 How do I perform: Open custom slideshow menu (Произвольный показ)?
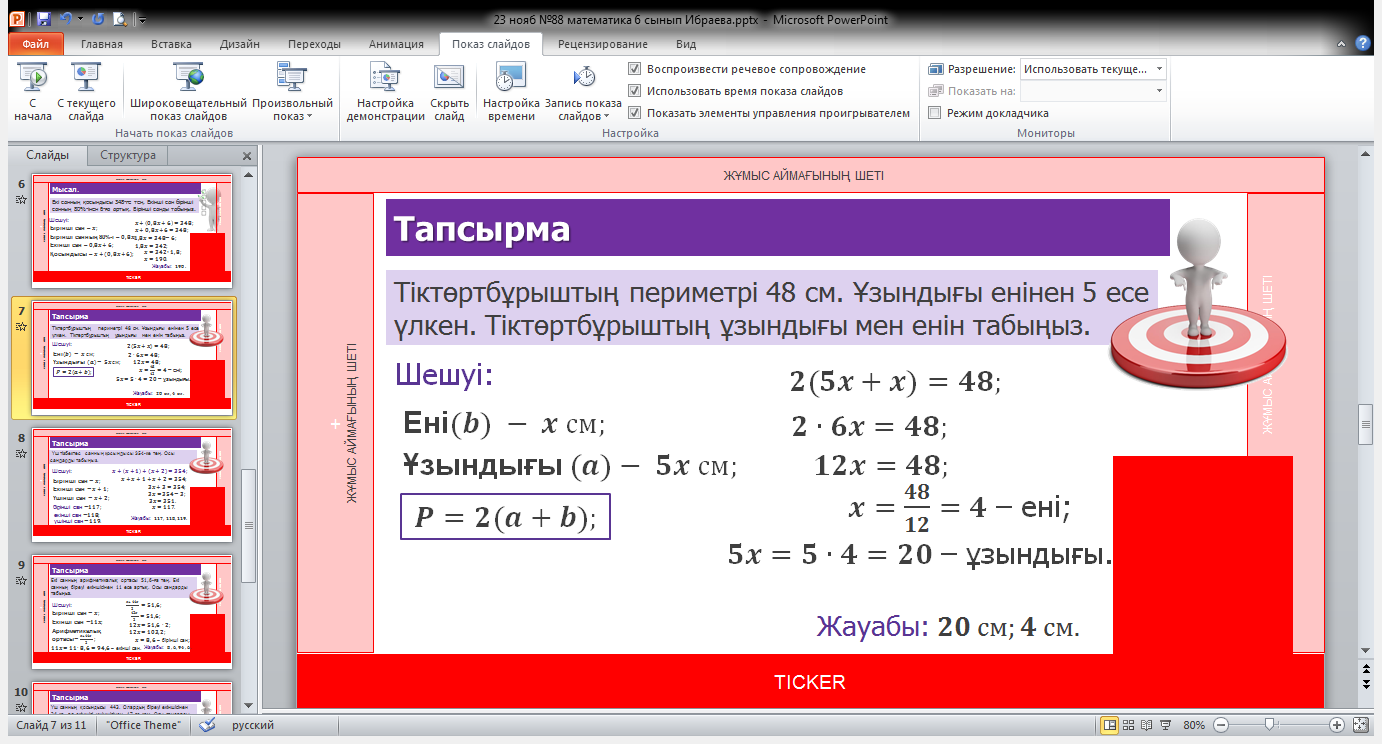pos(292,91)
